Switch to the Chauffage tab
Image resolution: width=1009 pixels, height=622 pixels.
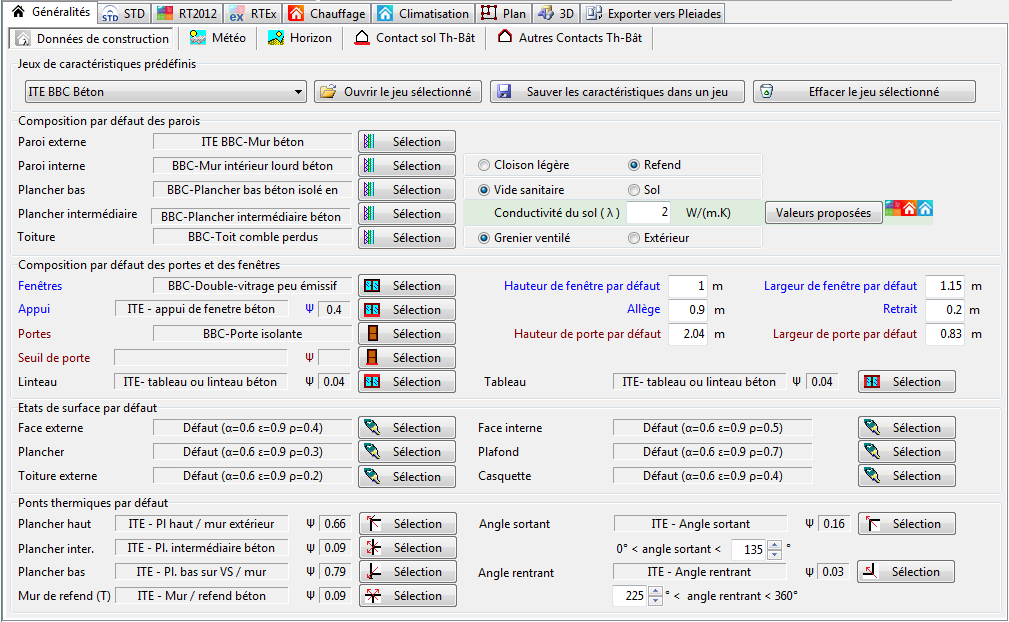pos(326,14)
